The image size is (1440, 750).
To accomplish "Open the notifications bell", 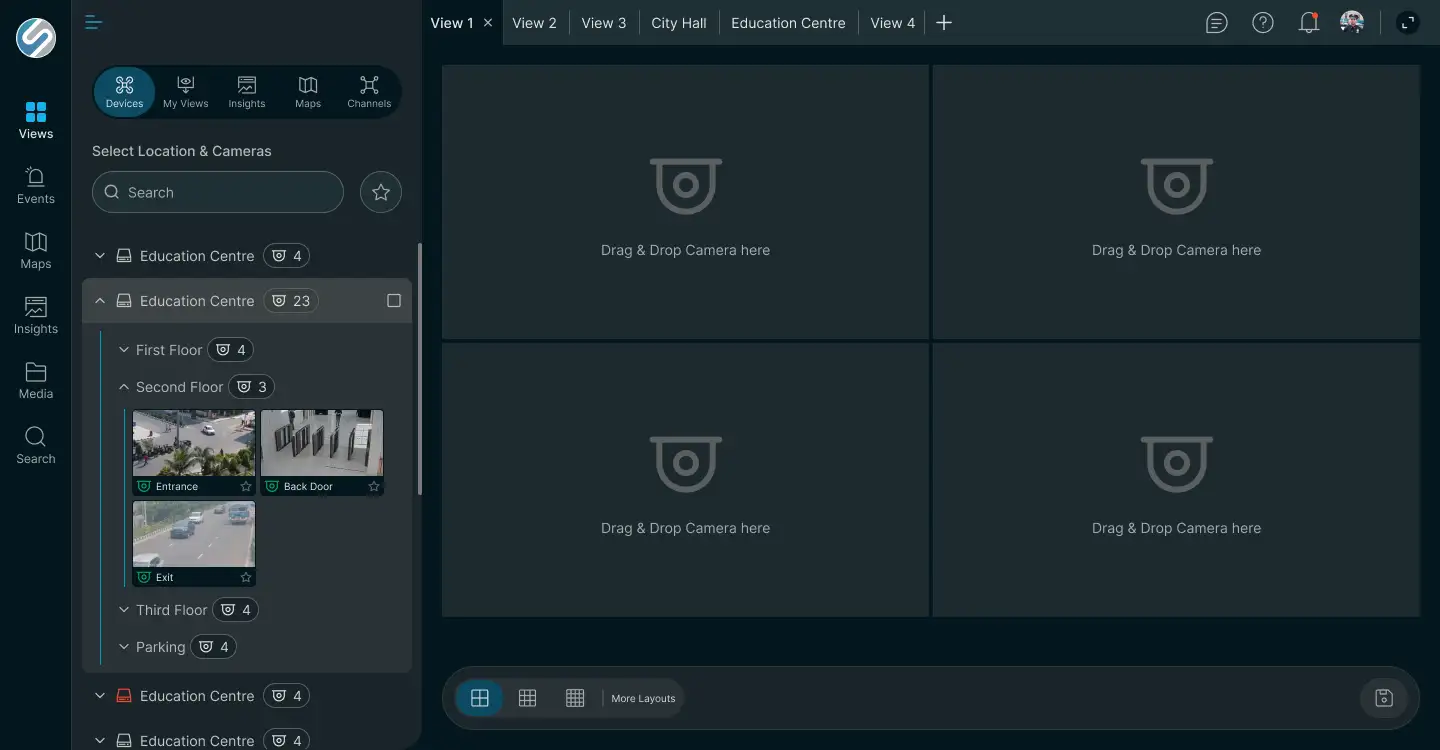I will [x=1309, y=22].
